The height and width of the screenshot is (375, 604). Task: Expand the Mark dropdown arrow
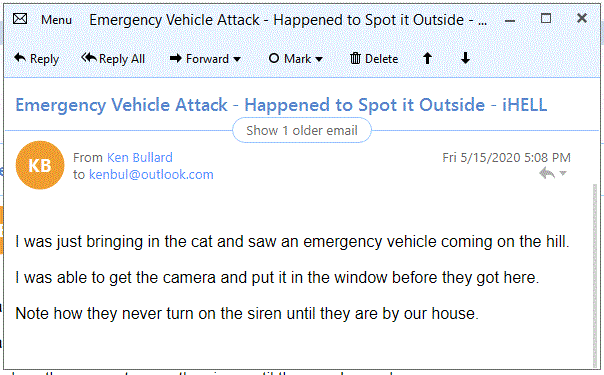click(x=319, y=59)
